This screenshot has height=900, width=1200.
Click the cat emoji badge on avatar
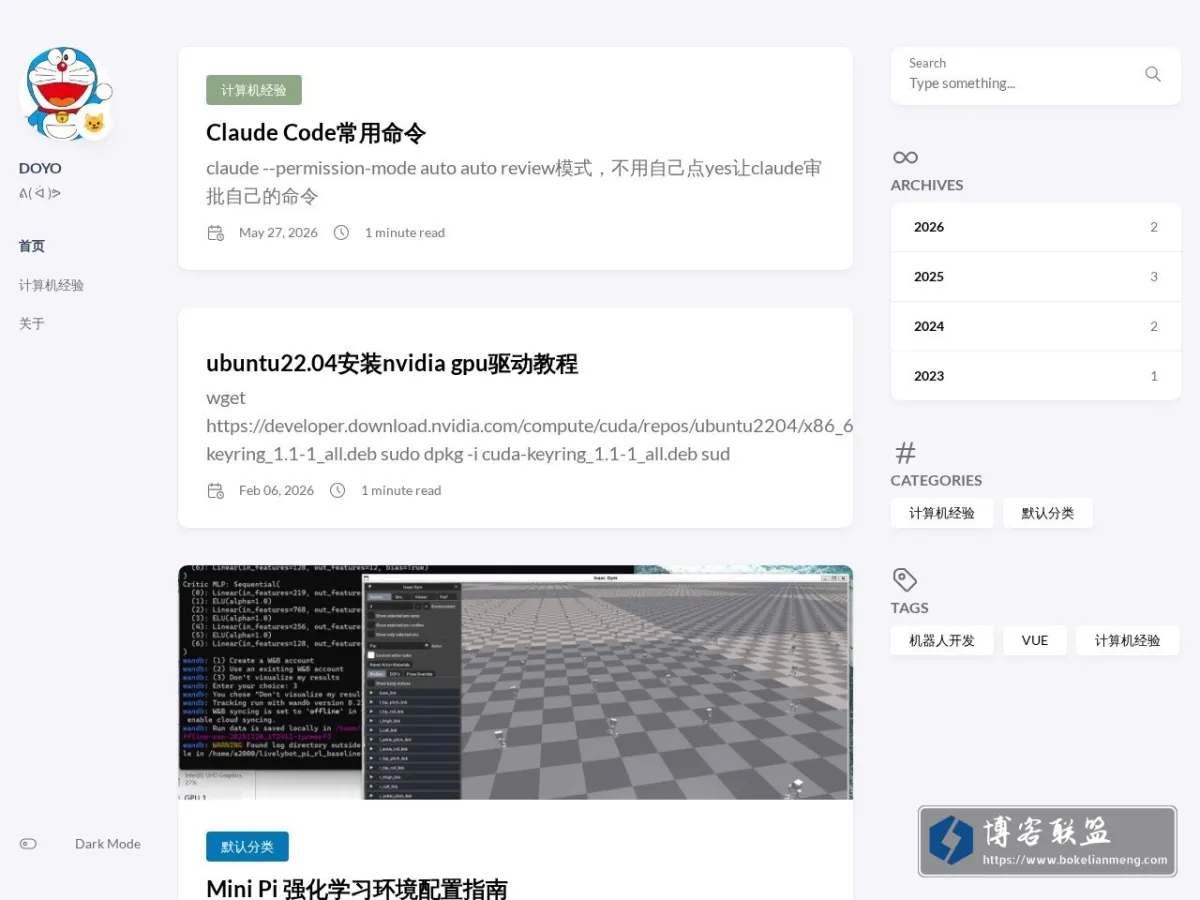93,124
